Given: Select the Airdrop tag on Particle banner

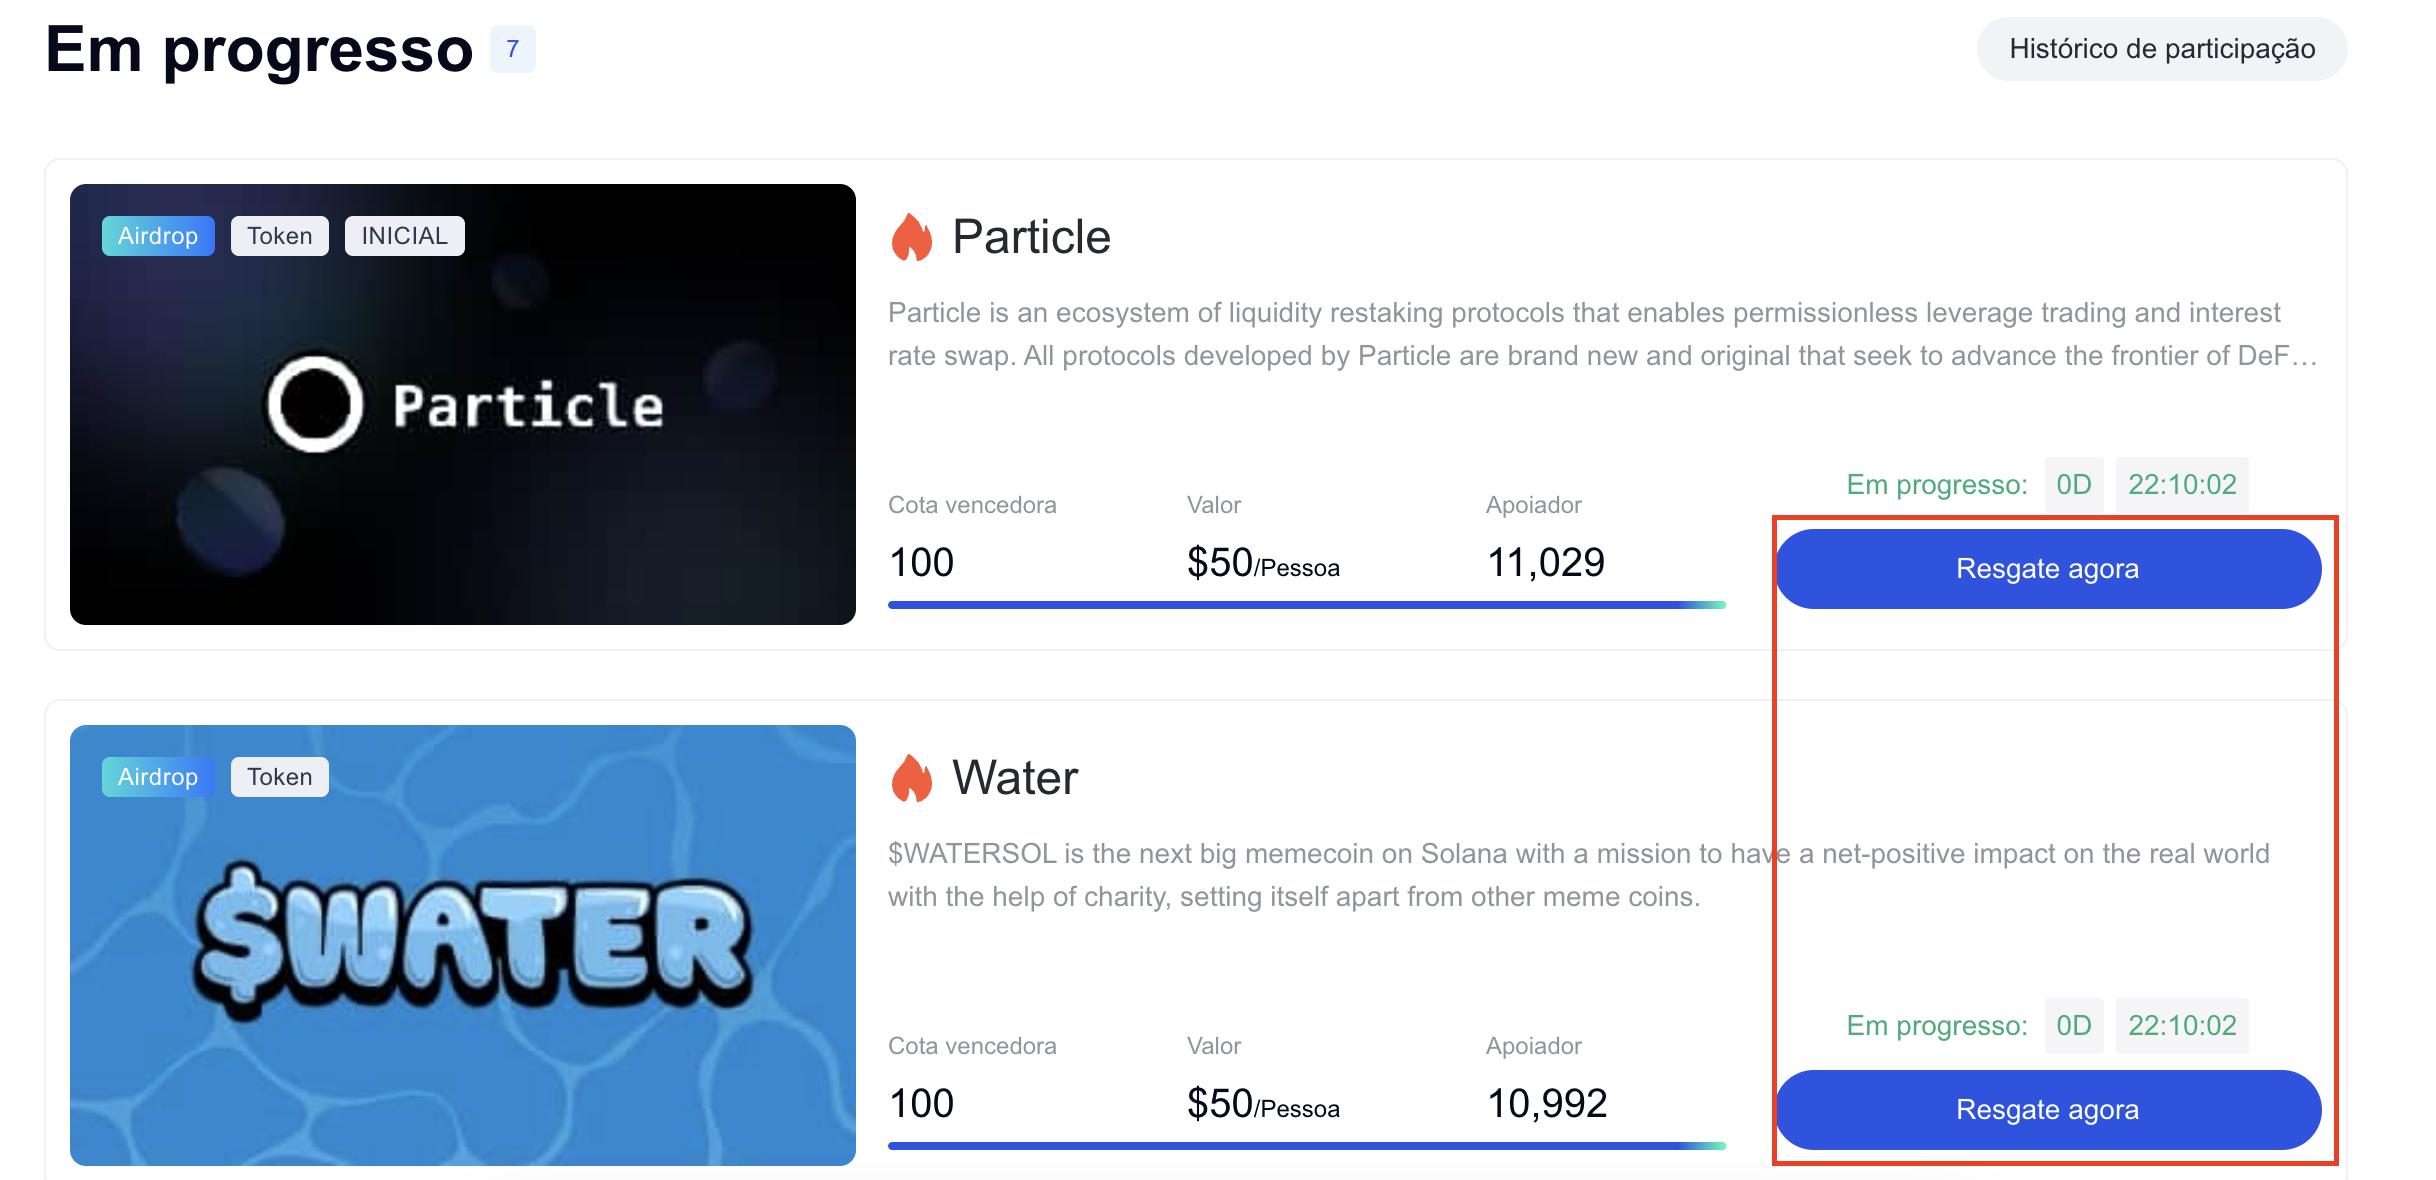Looking at the screenshot, I should point(158,236).
